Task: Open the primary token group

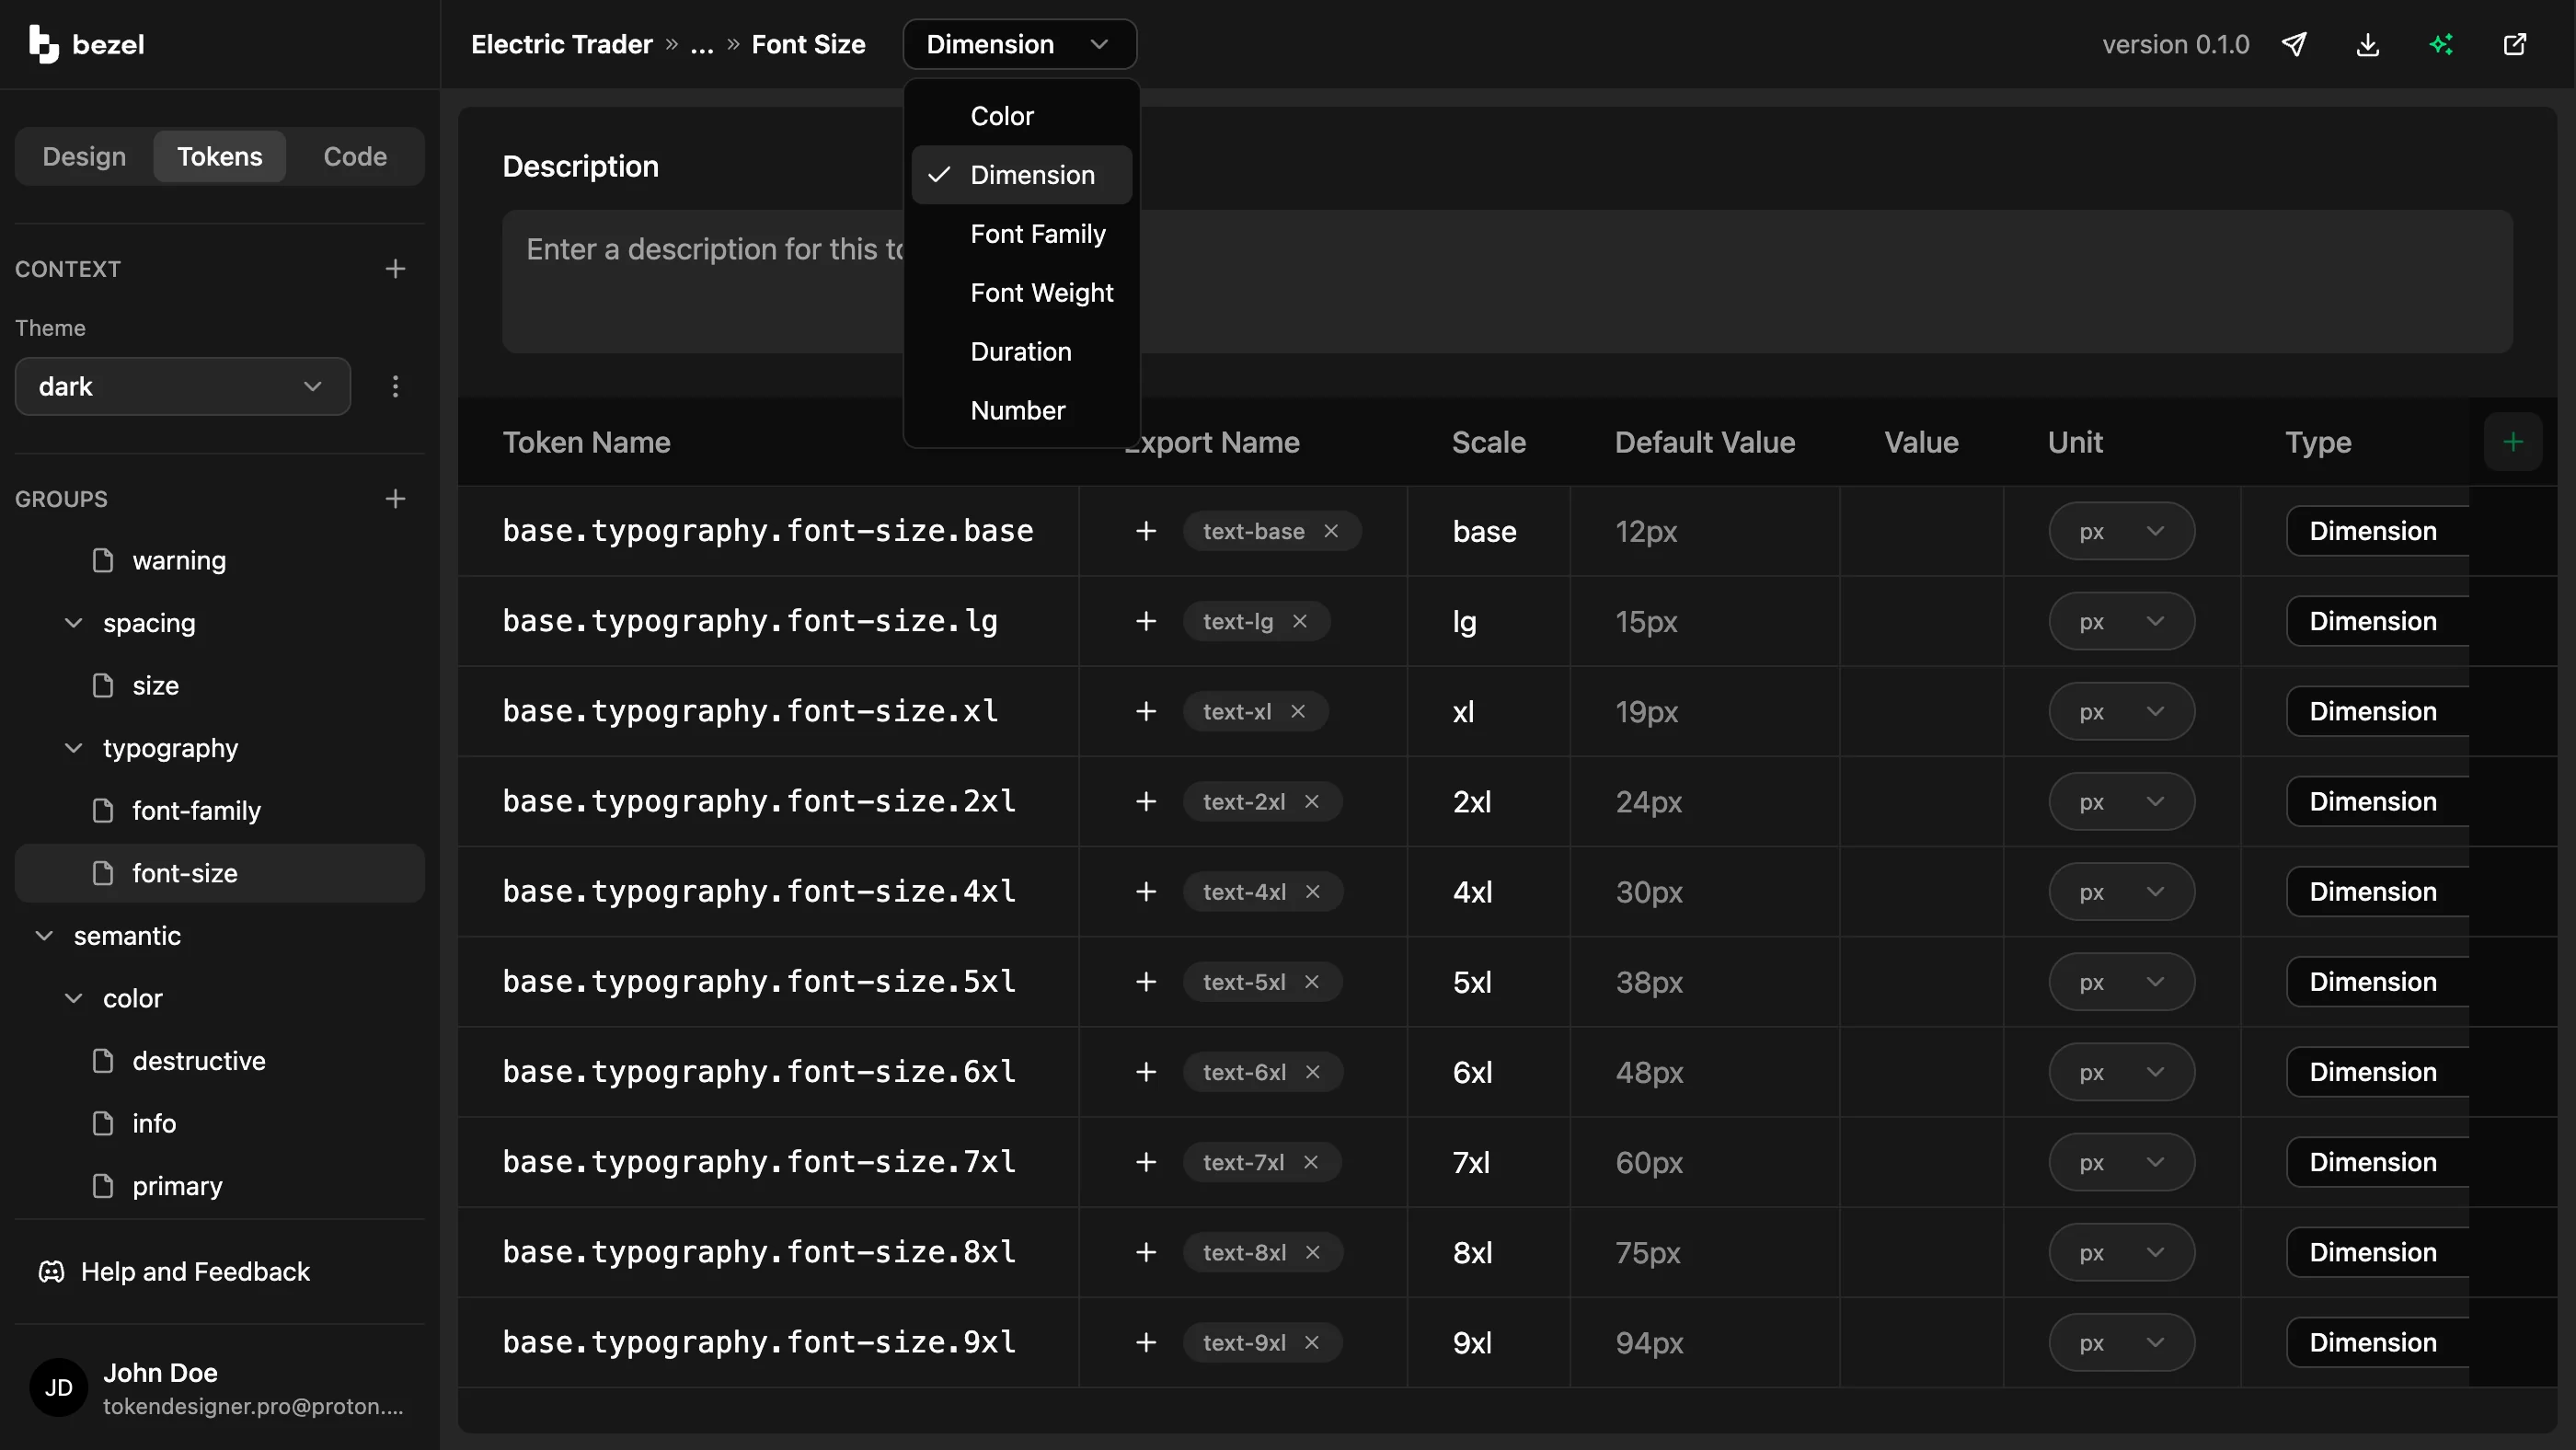Action: click(x=220, y=1186)
